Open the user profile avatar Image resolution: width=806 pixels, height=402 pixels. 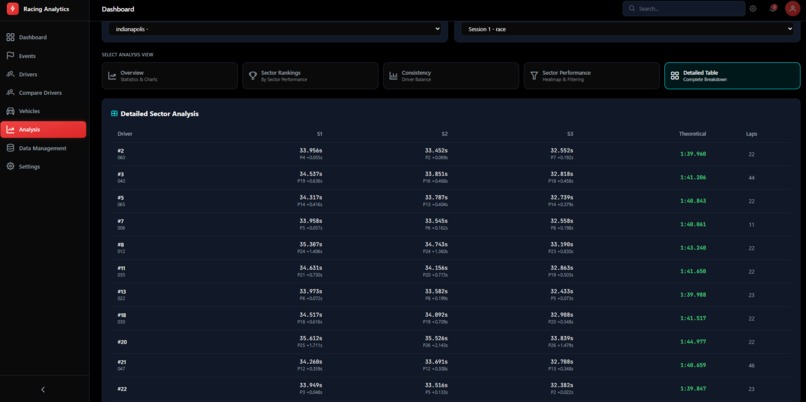point(792,9)
